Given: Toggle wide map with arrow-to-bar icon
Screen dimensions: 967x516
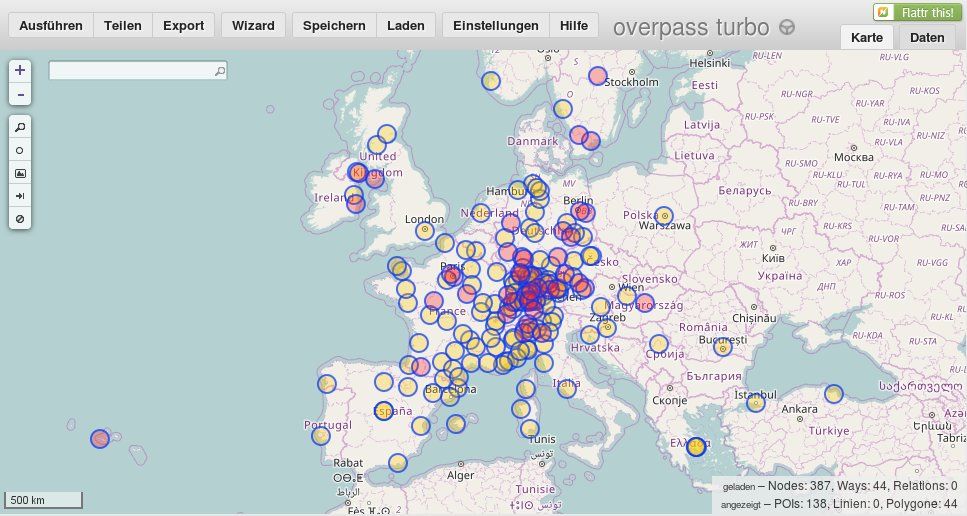Looking at the screenshot, I should click(20, 196).
